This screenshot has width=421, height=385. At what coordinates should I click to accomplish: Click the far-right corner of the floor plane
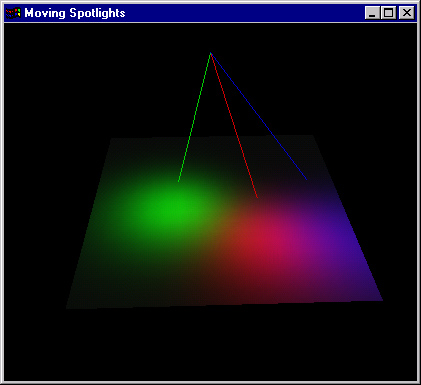coord(312,136)
